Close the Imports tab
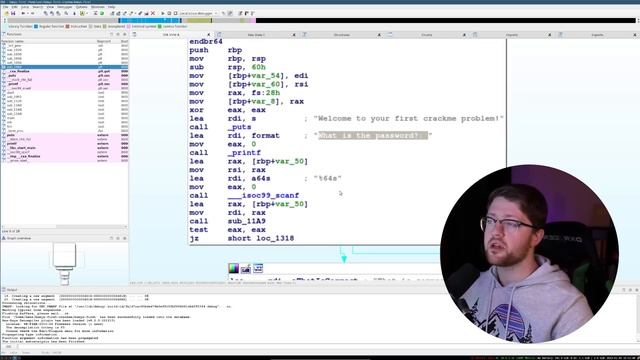Viewport: 640px width, 360px height. coord(549,35)
